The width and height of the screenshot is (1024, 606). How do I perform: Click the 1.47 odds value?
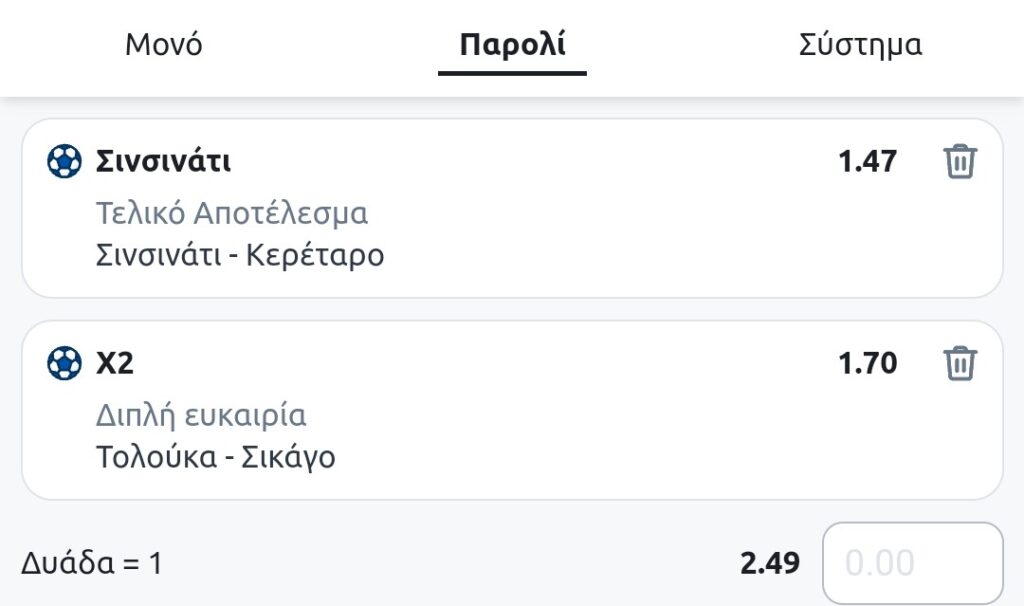click(867, 162)
